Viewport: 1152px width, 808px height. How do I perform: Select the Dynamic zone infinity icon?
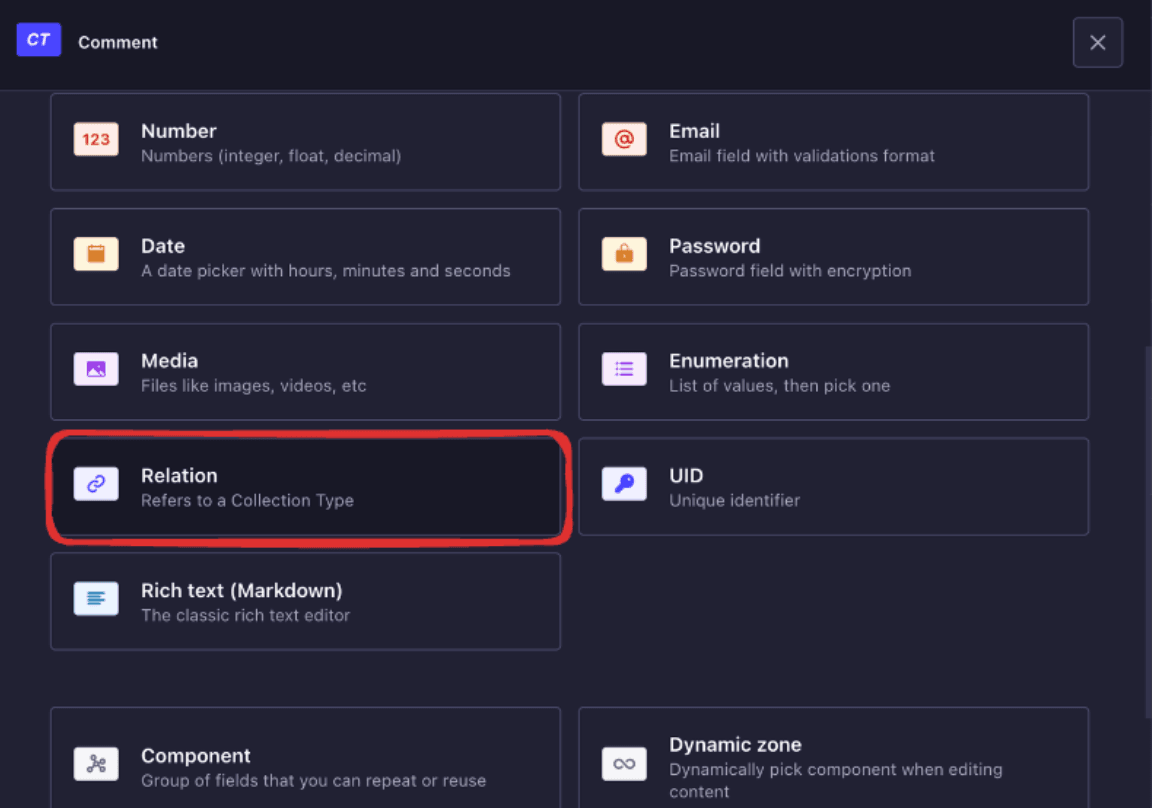[624, 765]
